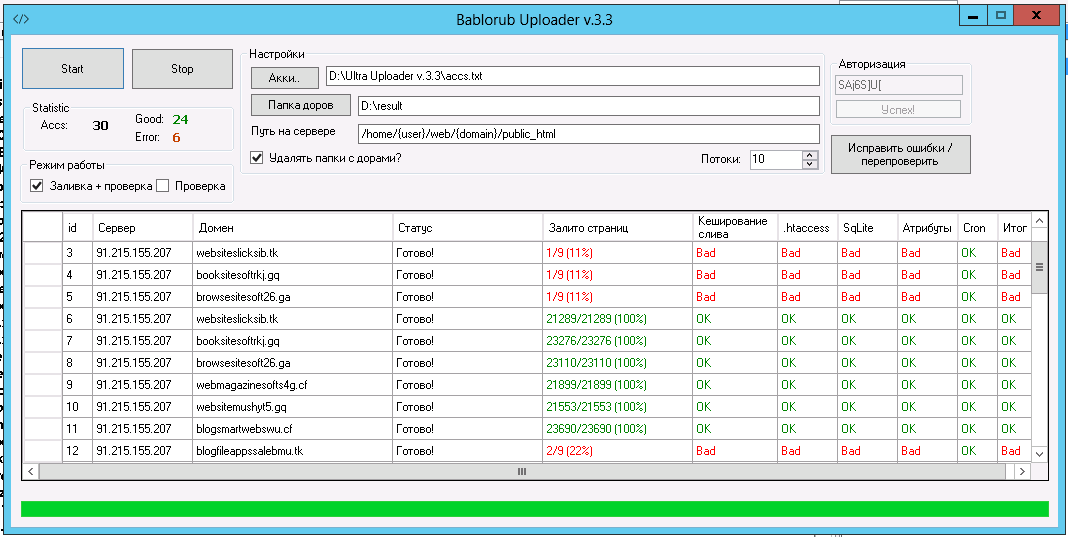Click the table scroll down arrow
The image size is (1068, 537).
[1039, 454]
